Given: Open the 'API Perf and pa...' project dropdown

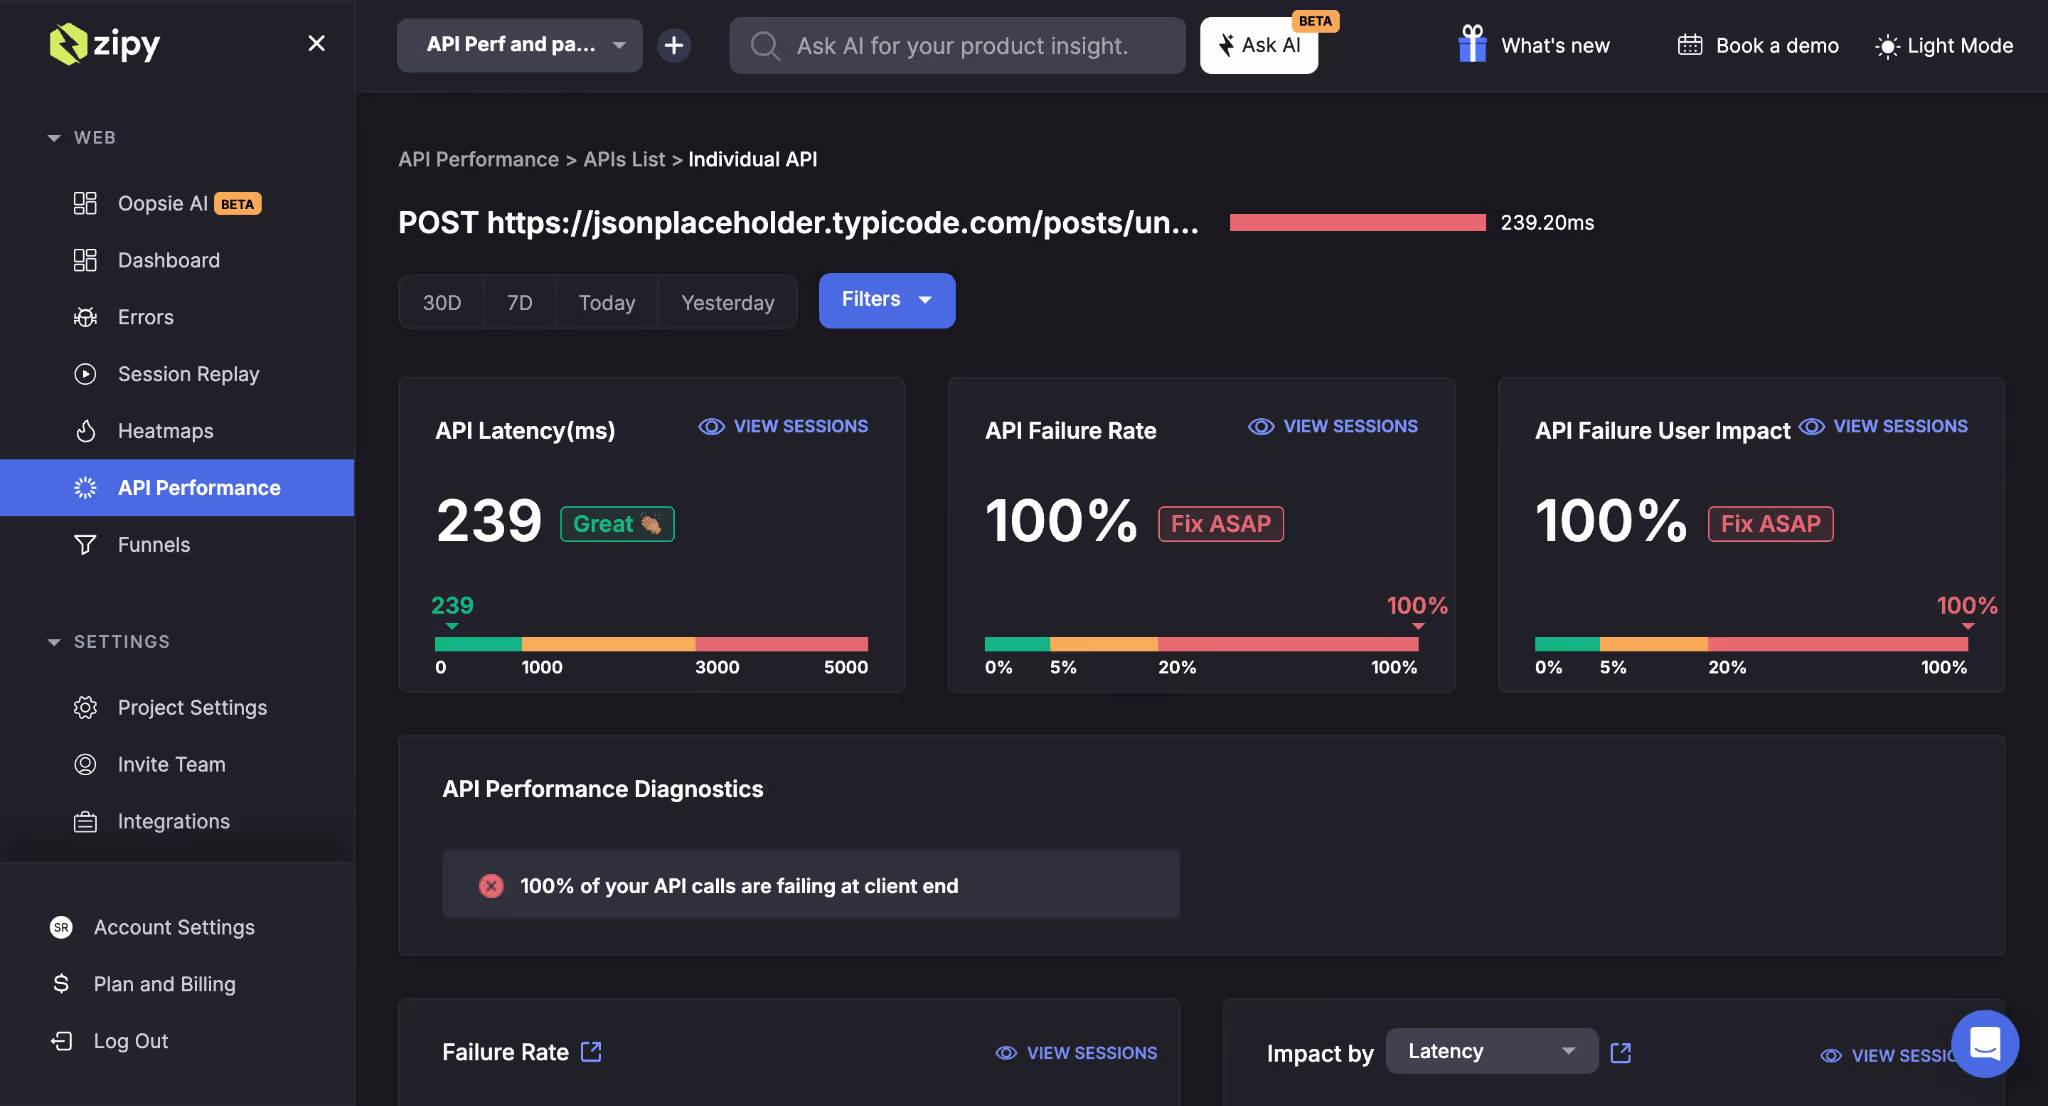Looking at the screenshot, I should point(519,45).
